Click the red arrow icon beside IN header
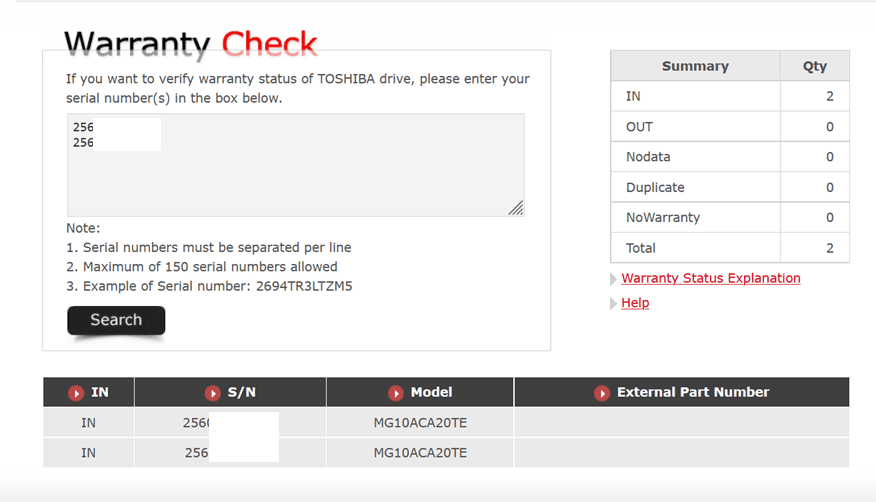 point(76,393)
